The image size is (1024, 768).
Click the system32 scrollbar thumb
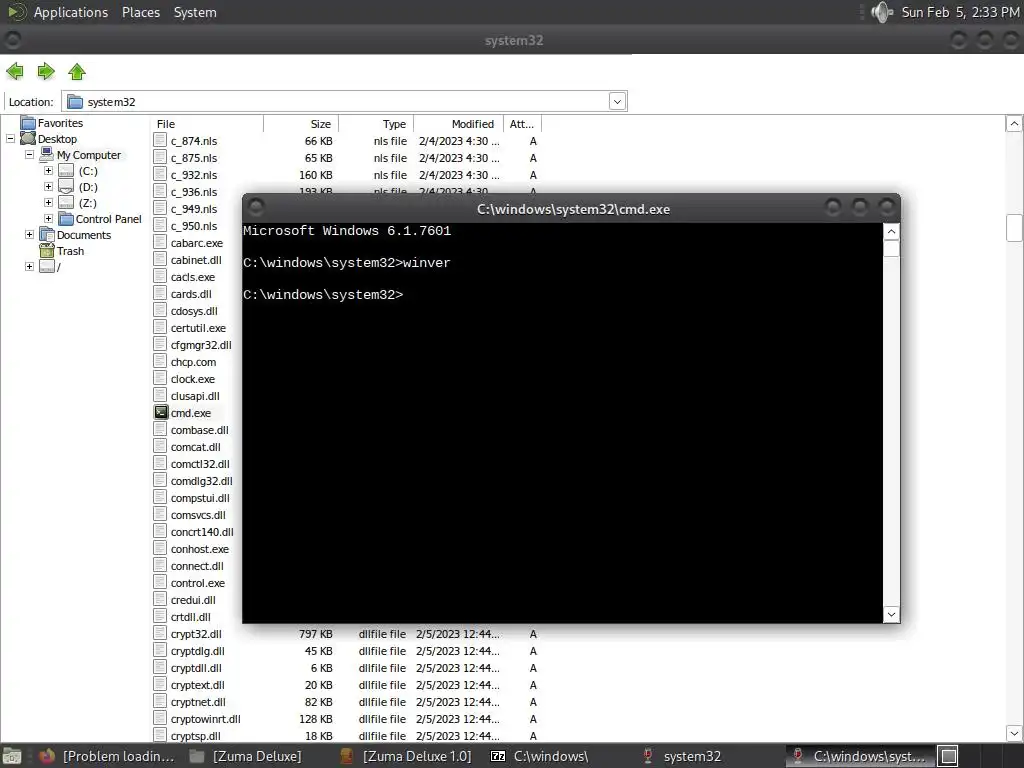tap(1014, 228)
